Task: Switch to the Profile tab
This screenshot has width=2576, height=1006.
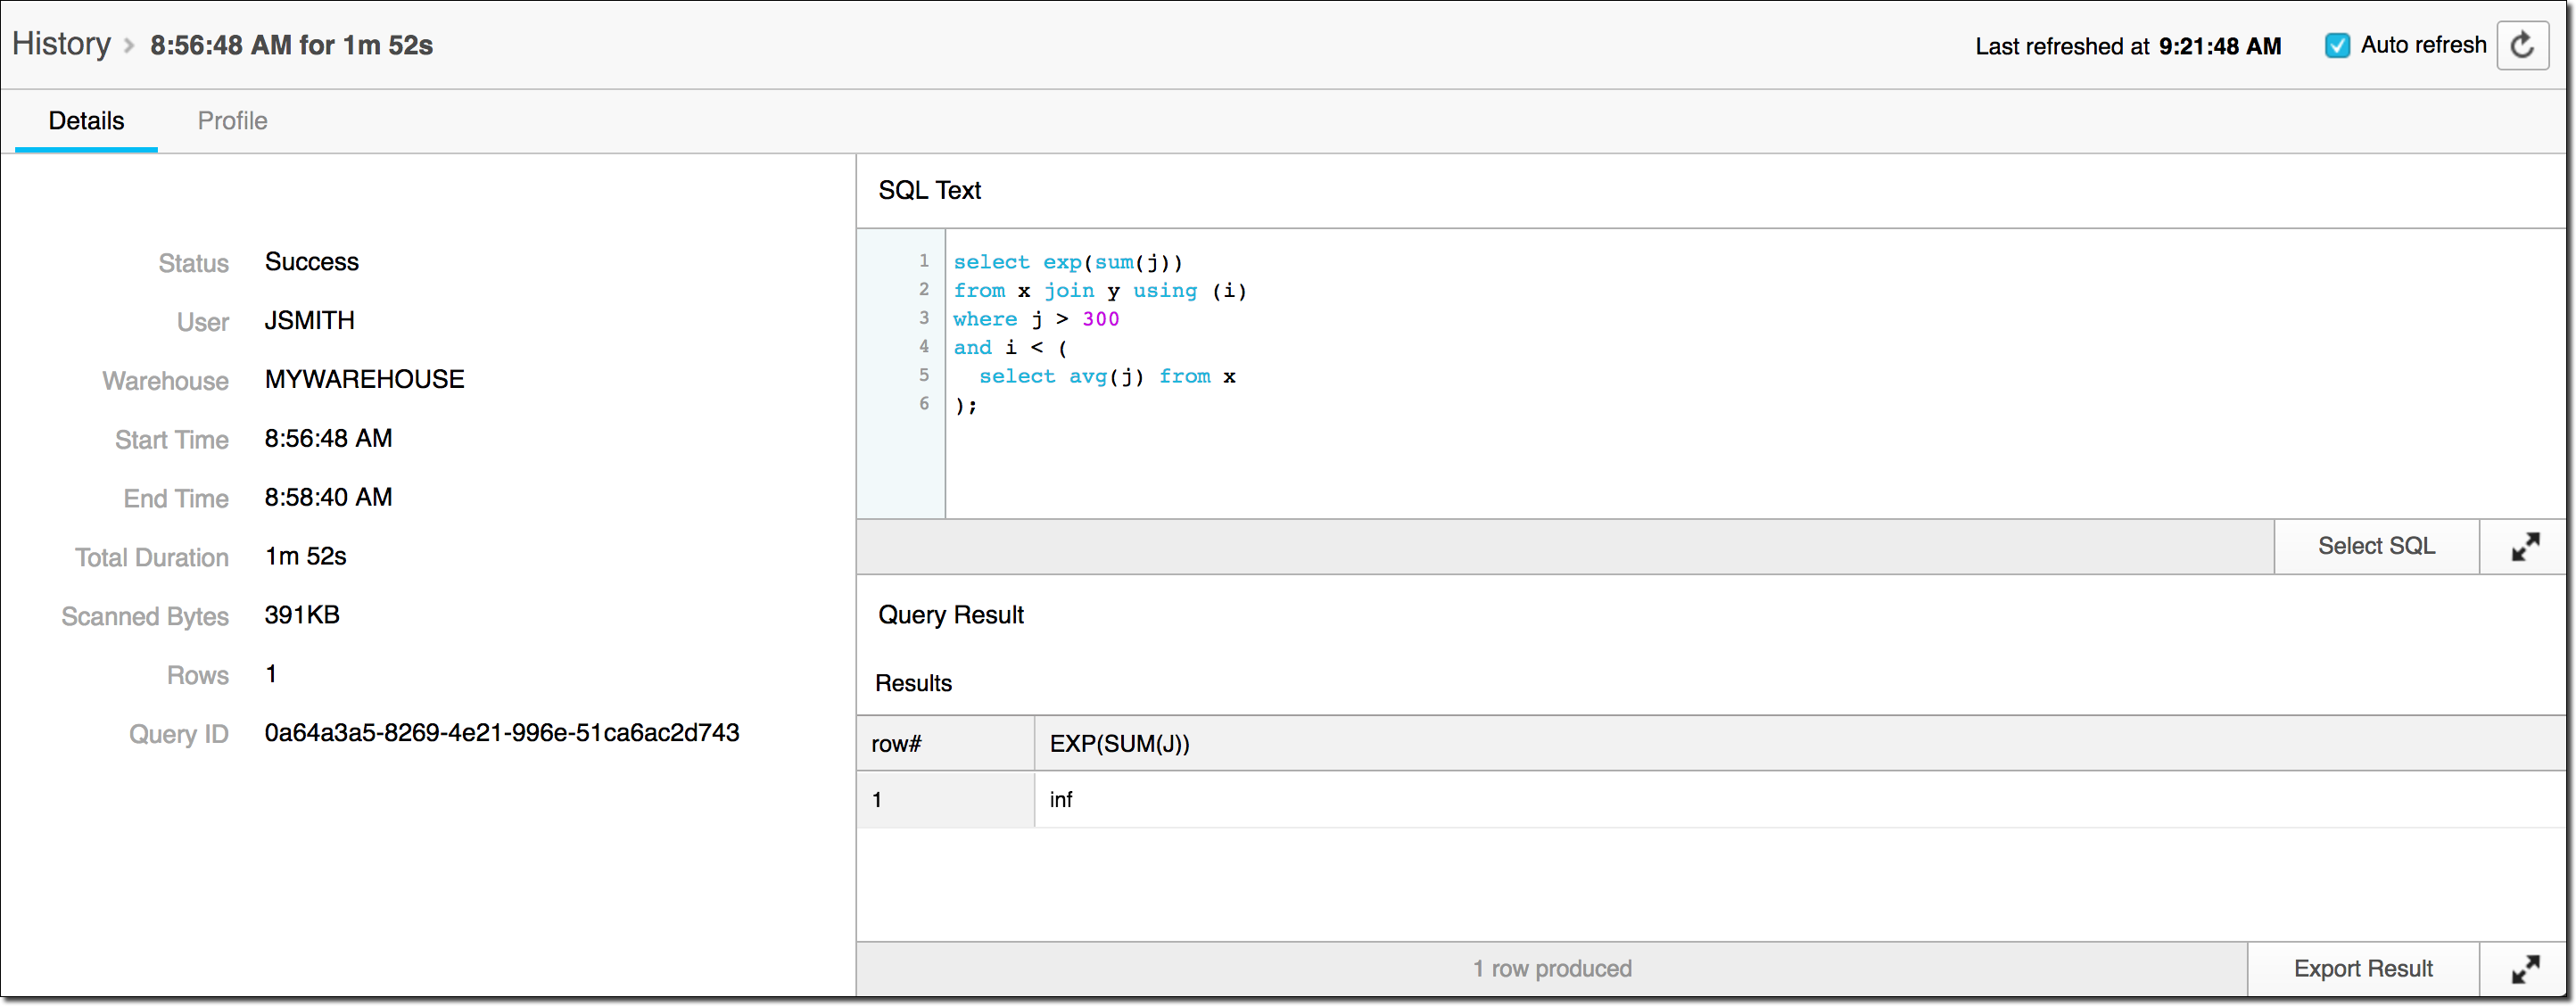Action: (x=230, y=120)
